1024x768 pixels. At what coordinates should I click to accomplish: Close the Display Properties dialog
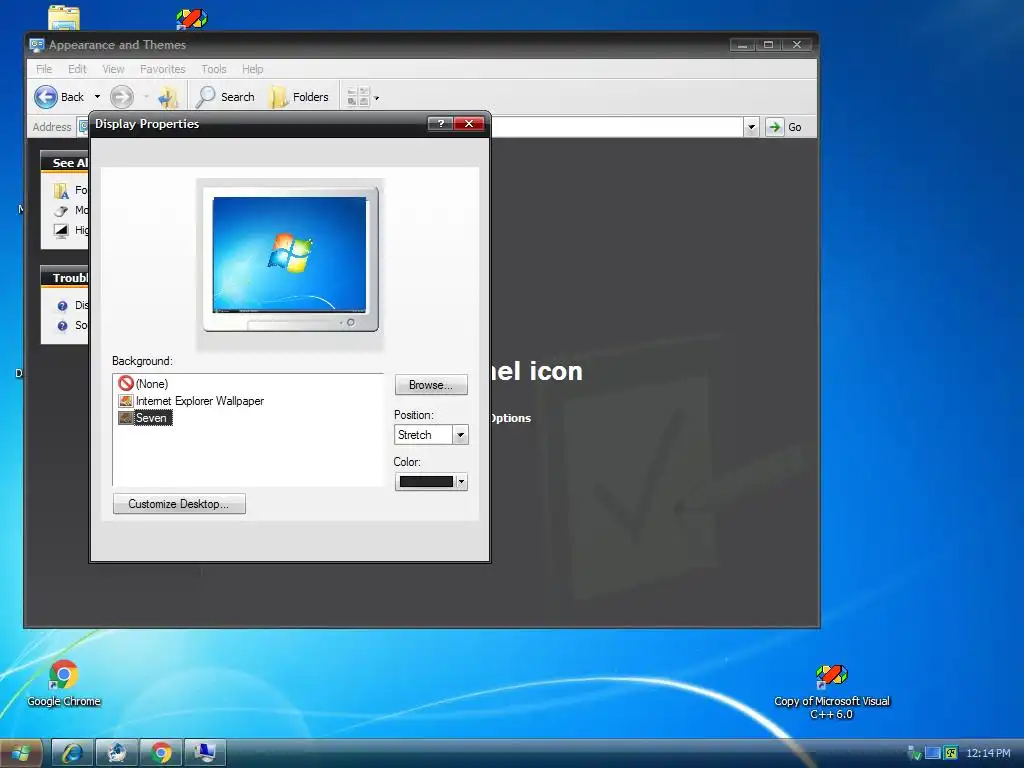(x=469, y=123)
